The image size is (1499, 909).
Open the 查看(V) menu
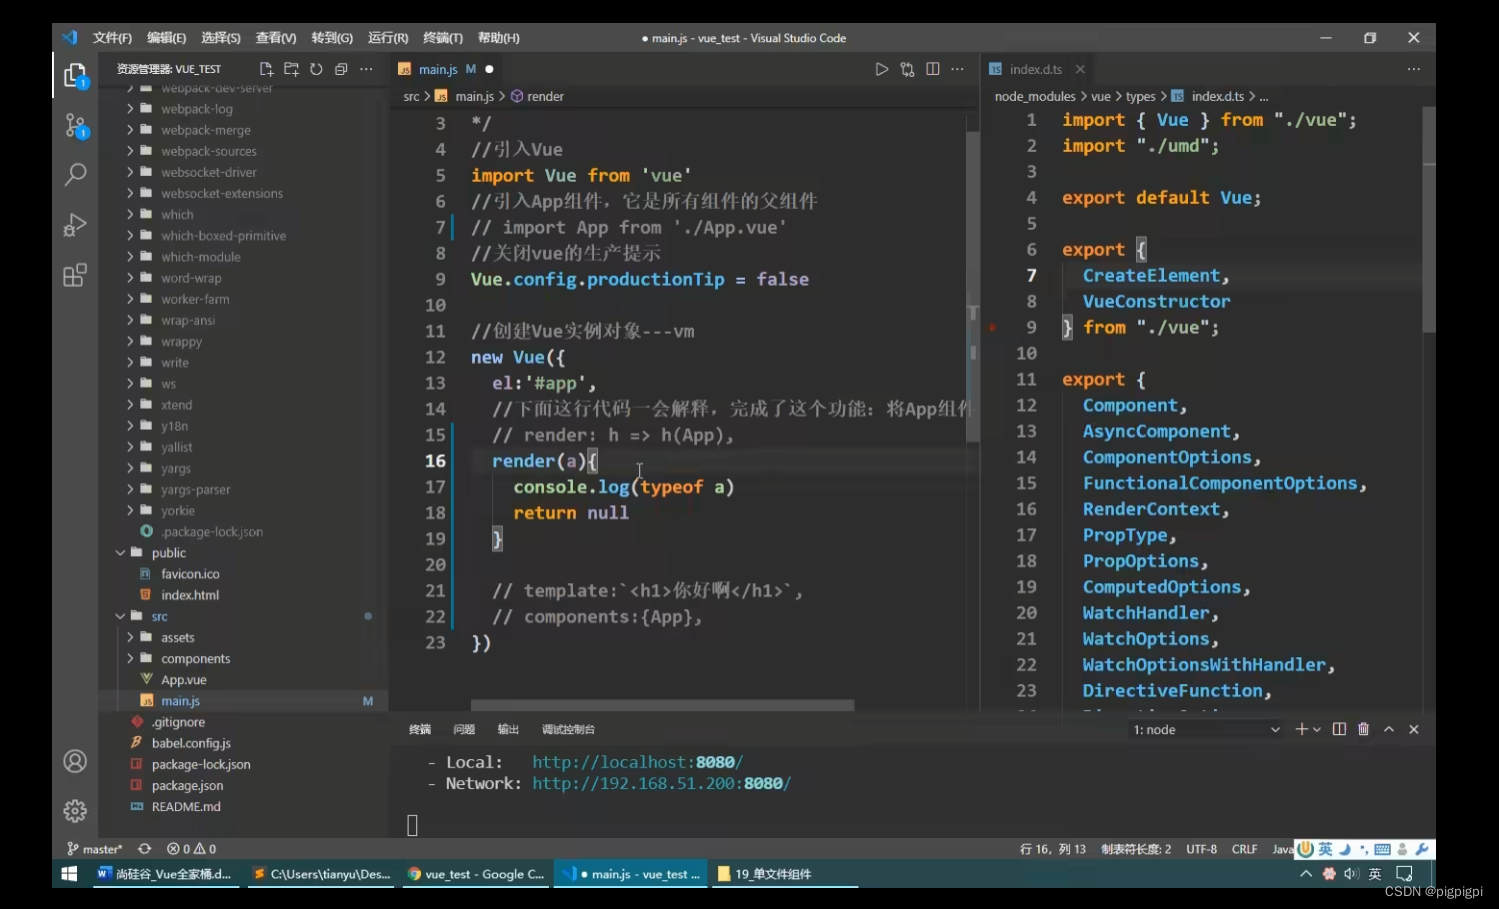coord(275,38)
